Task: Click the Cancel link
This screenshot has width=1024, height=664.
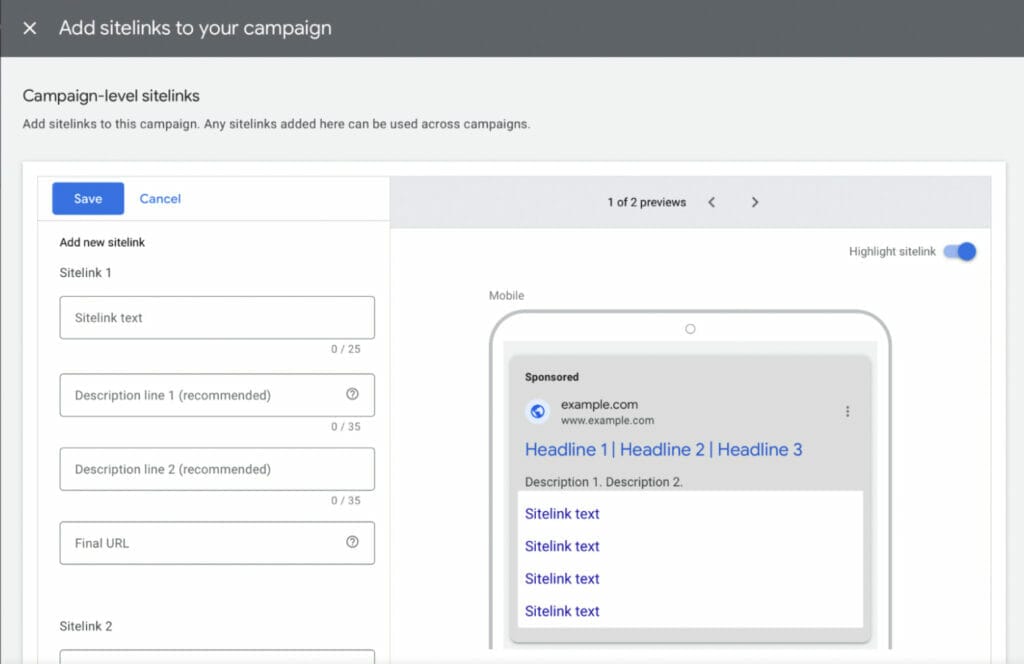Action: pyautogui.click(x=160, y=199)
